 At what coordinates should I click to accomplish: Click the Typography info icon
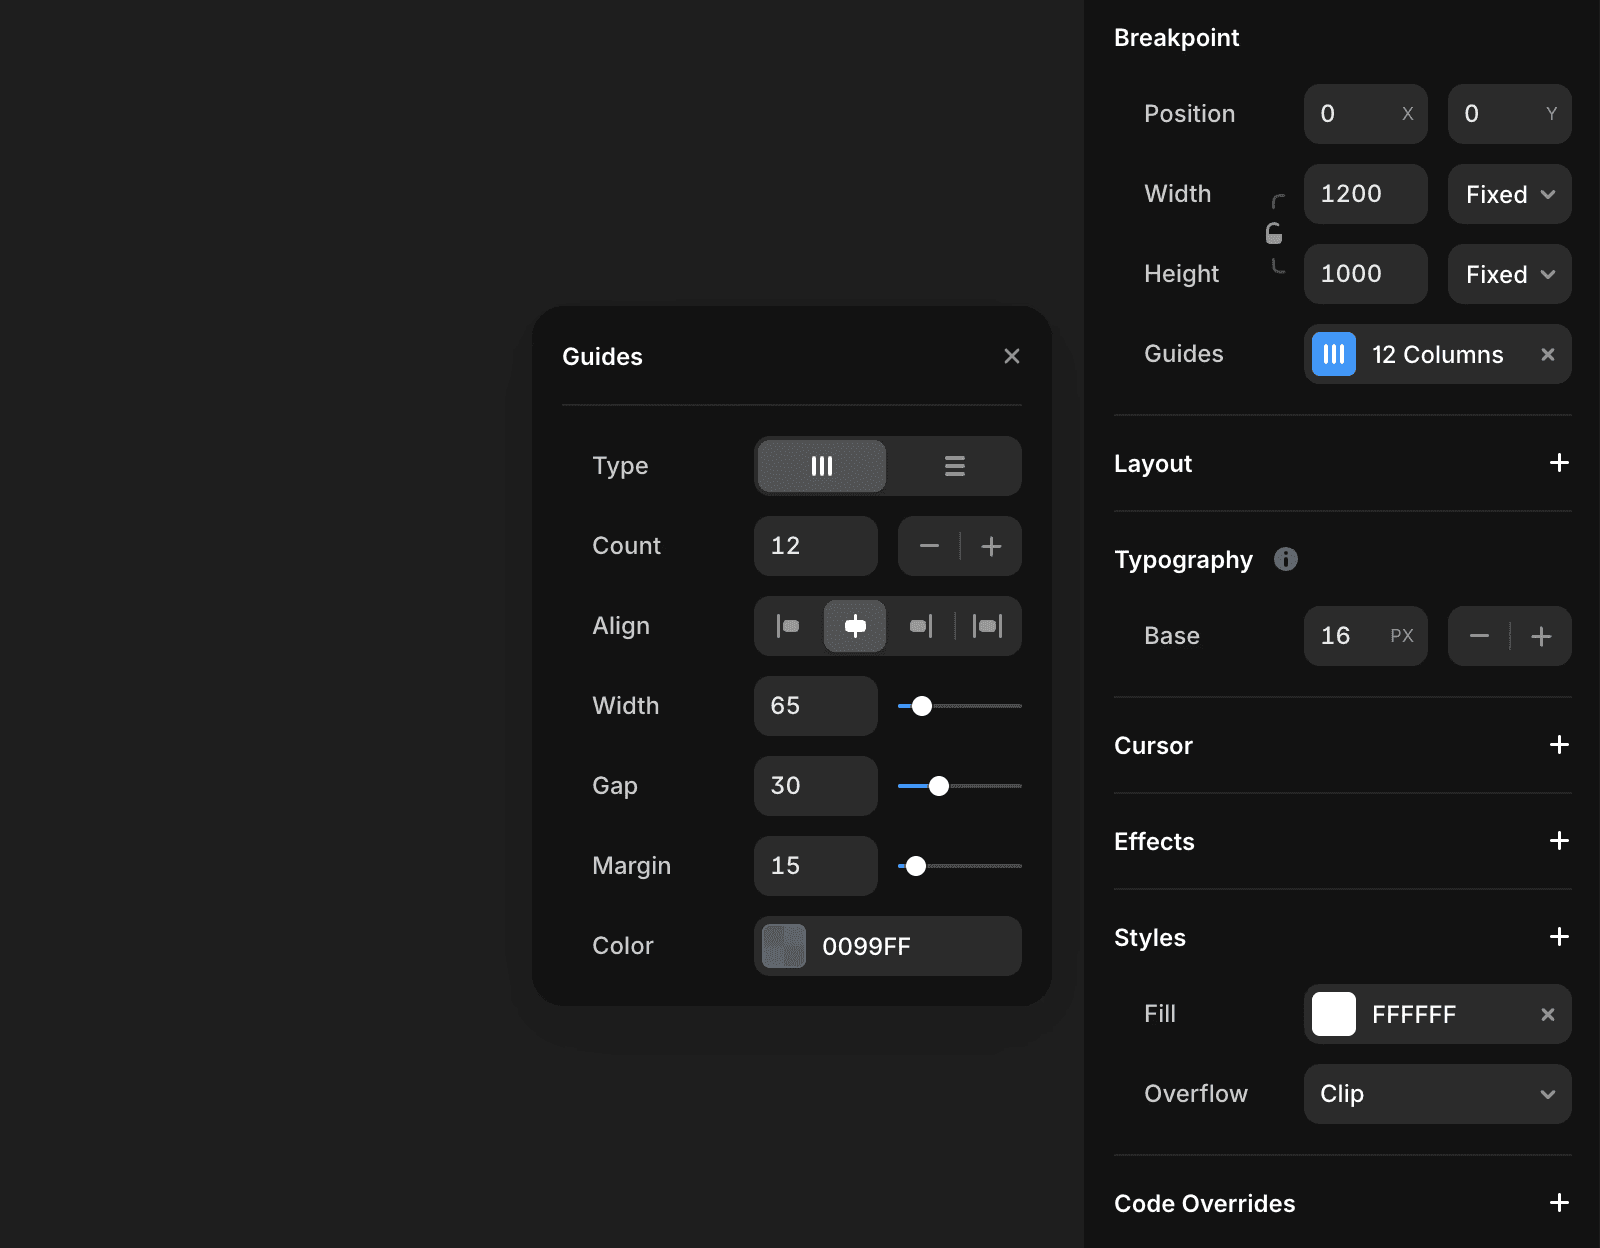coord(1286,560)
